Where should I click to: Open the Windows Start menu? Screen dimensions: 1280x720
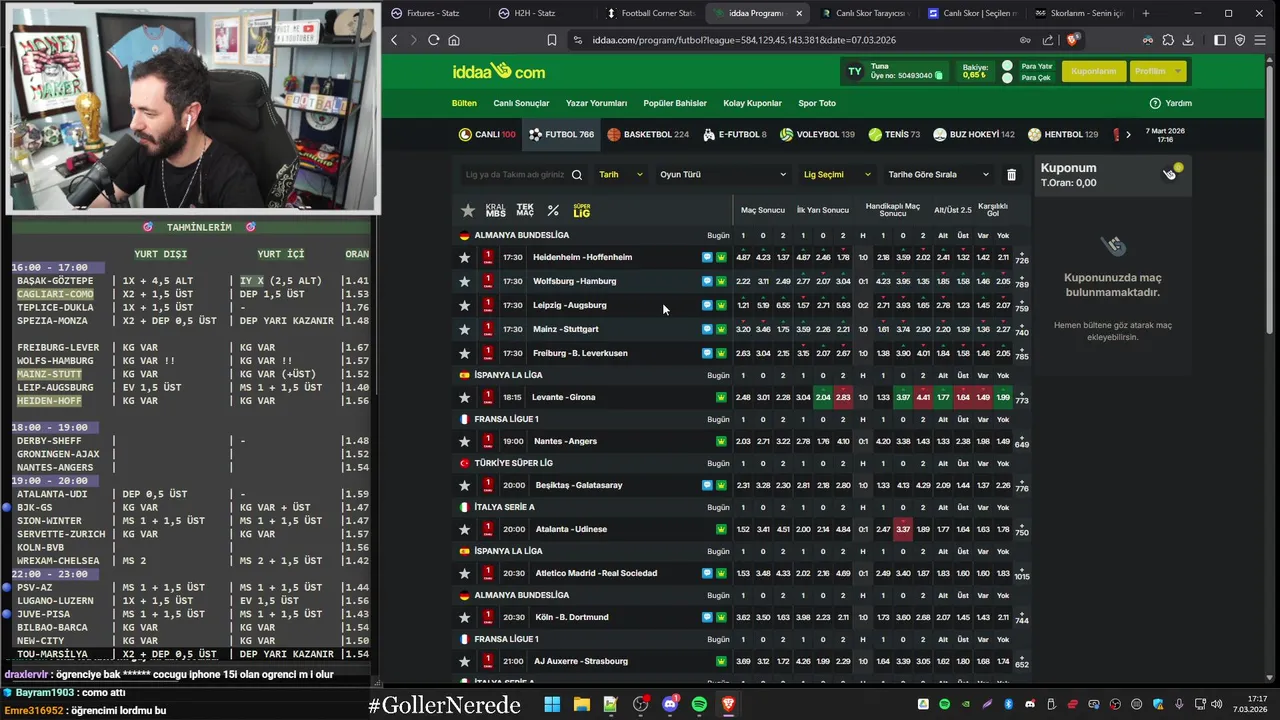tap(552, 705)
